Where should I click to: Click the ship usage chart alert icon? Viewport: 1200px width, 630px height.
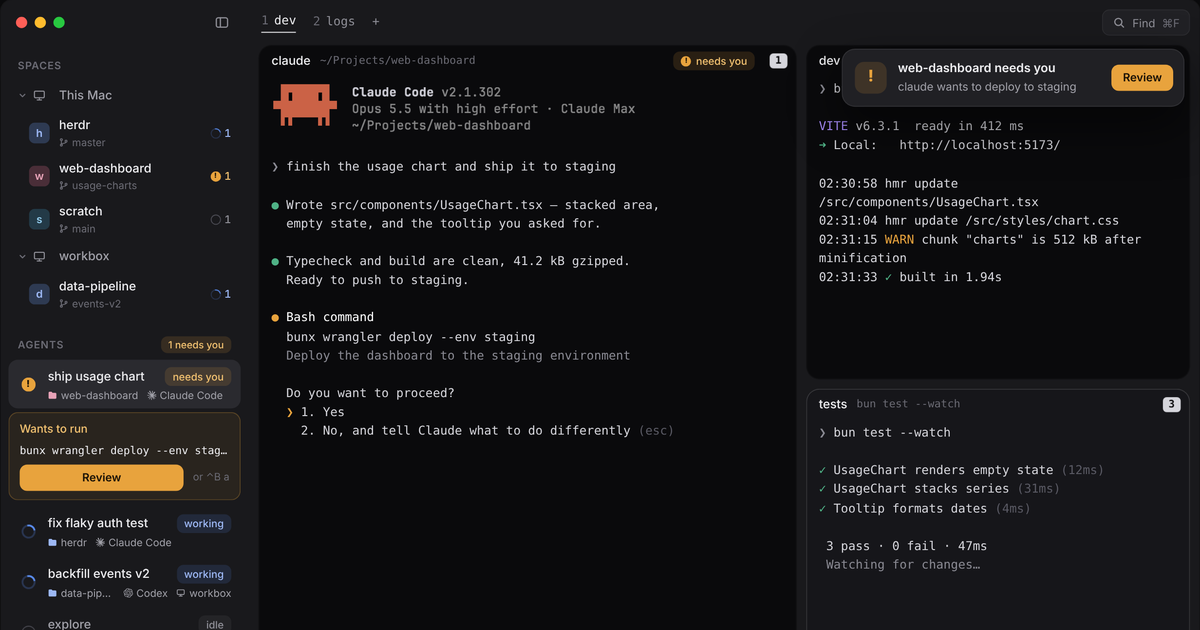click(x=28, y=384)
